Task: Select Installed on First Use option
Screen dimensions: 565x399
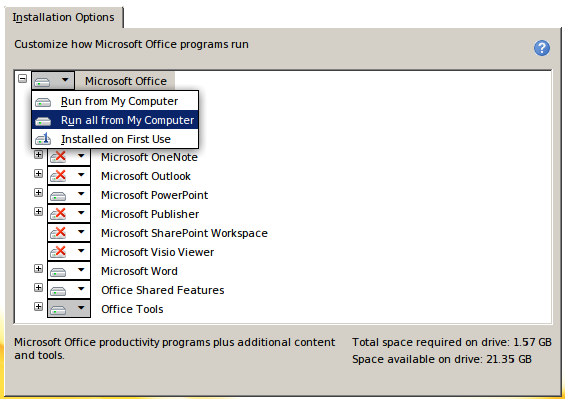Action: (x=115, y=139)
